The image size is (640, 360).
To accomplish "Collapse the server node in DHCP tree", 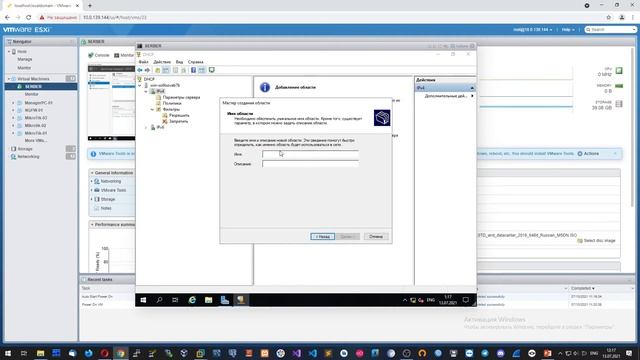I will pyautogui.click(x=140, y=85).
